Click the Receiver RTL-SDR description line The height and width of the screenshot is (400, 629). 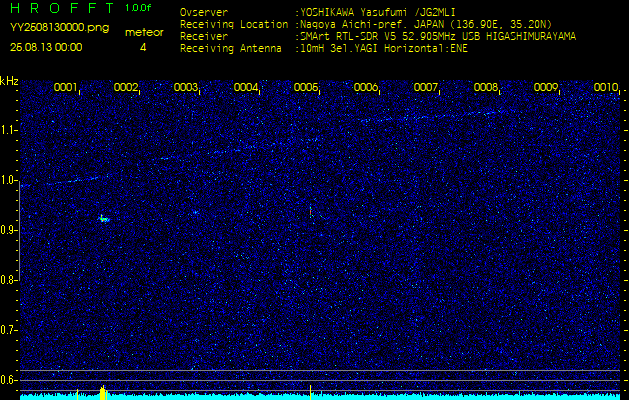tap(438, 37)
